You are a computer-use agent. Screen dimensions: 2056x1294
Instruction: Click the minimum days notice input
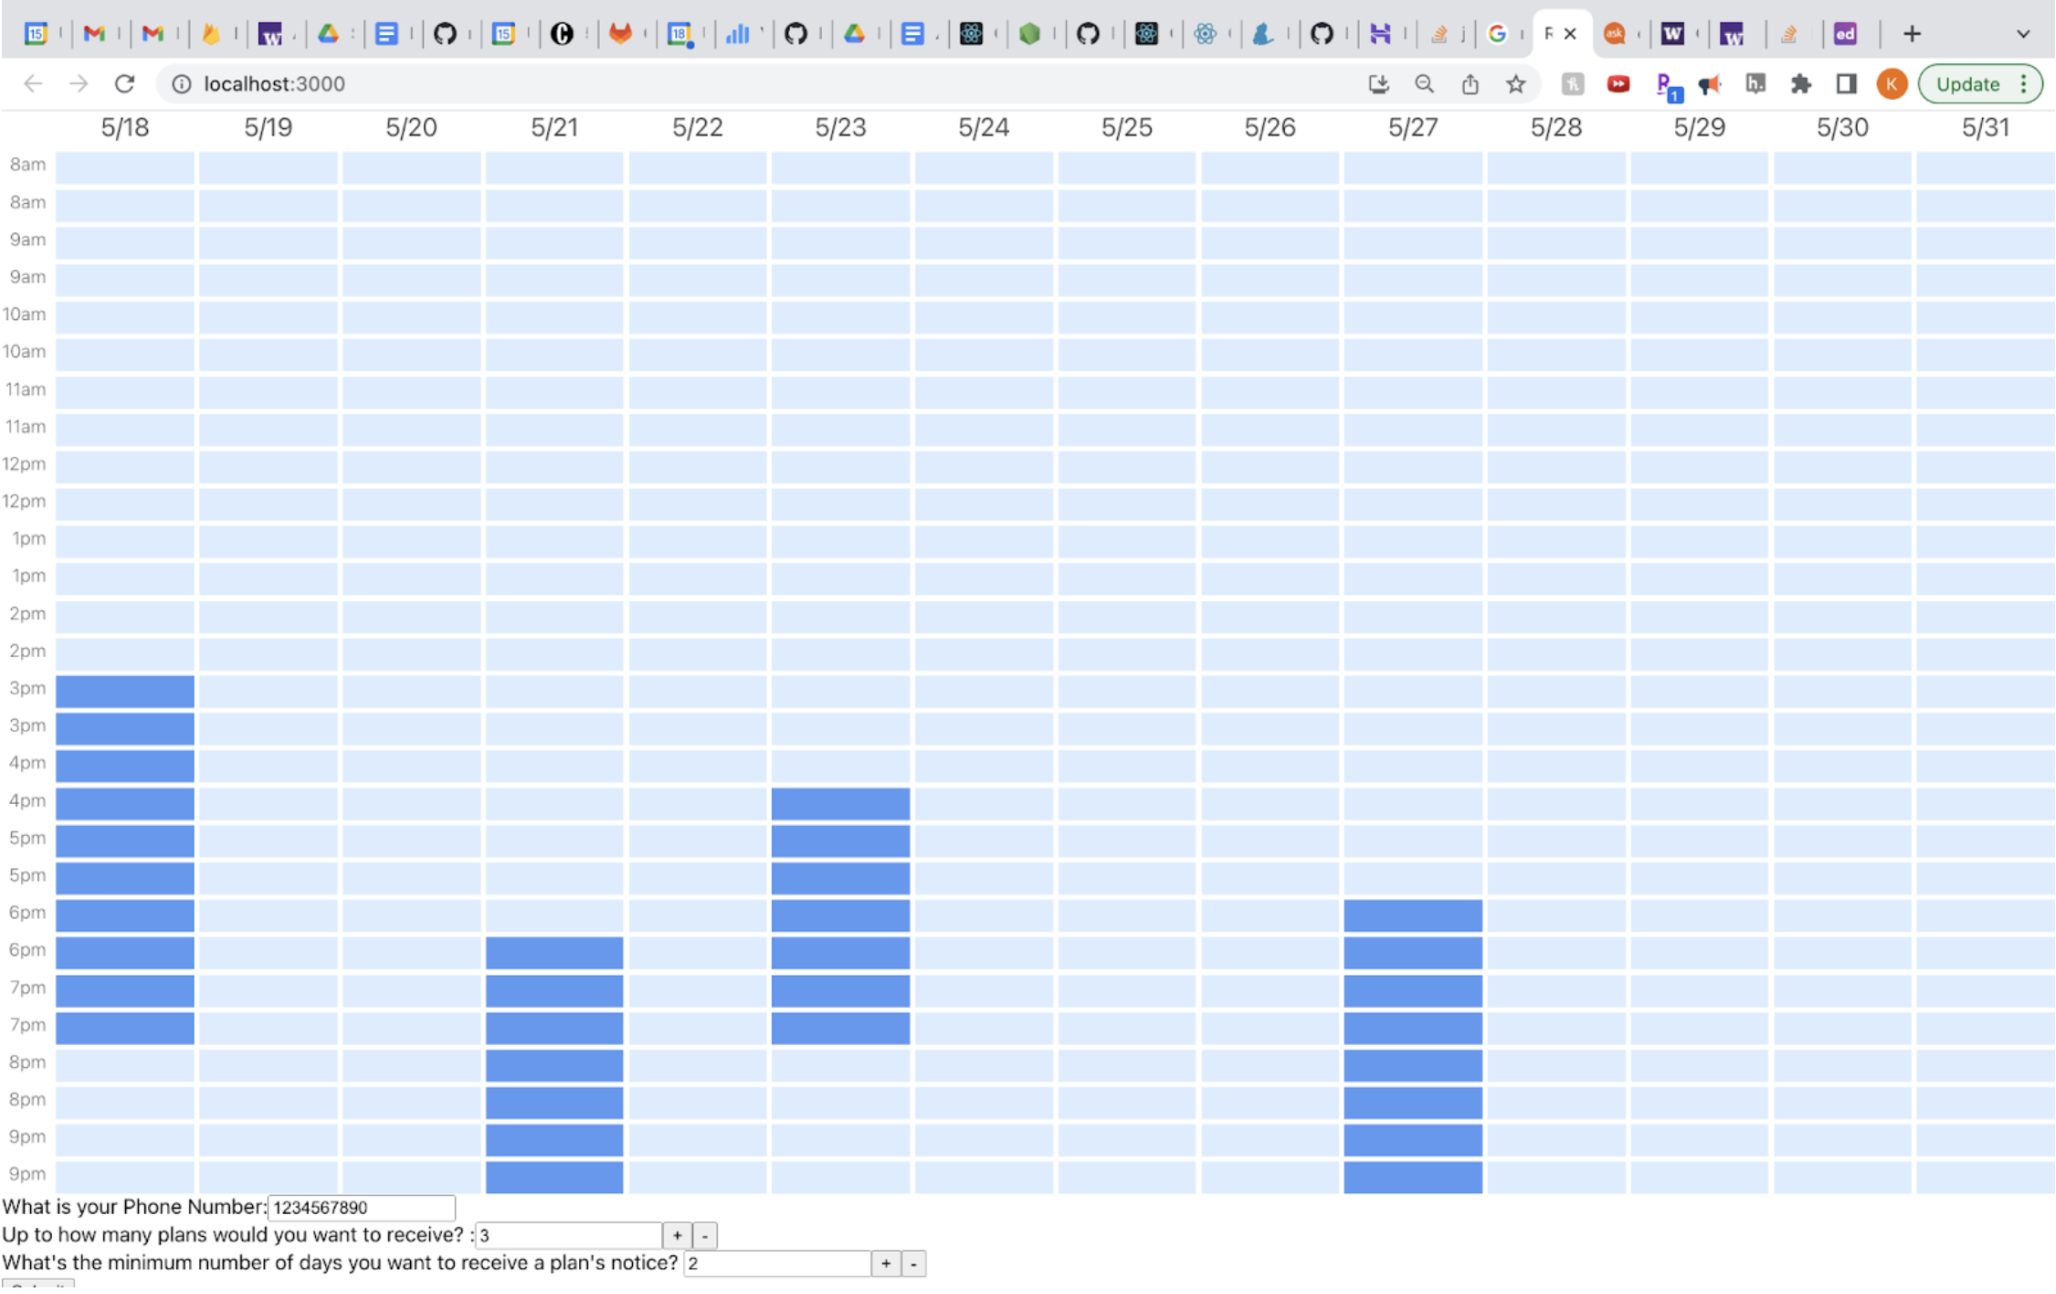pyautogui.click(x=777, y=1263)
